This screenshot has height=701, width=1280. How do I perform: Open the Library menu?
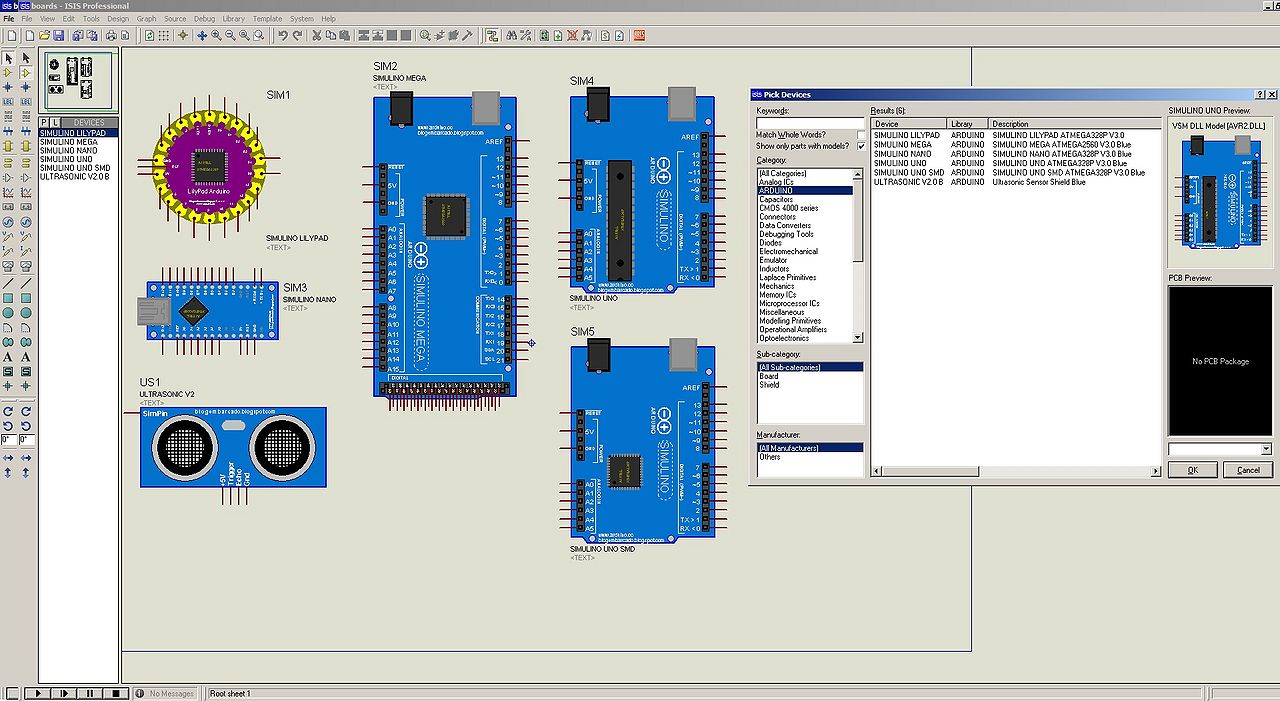233,19
